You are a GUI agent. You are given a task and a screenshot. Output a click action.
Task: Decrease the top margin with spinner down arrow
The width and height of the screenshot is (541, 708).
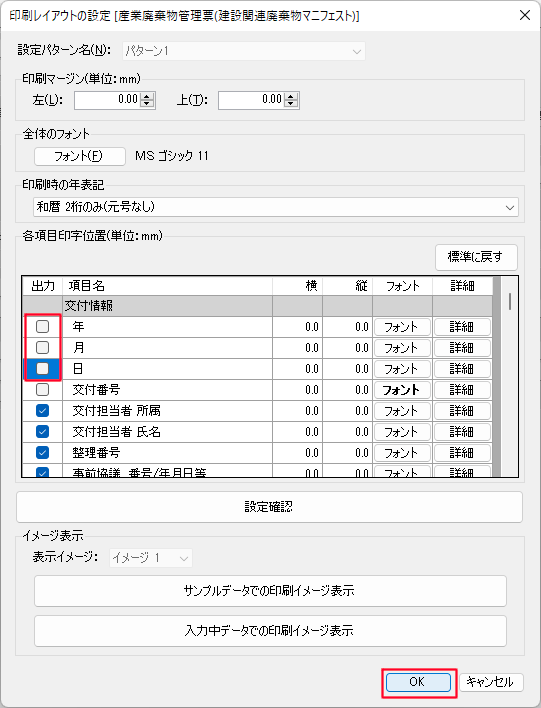click(x=291, y=104)
